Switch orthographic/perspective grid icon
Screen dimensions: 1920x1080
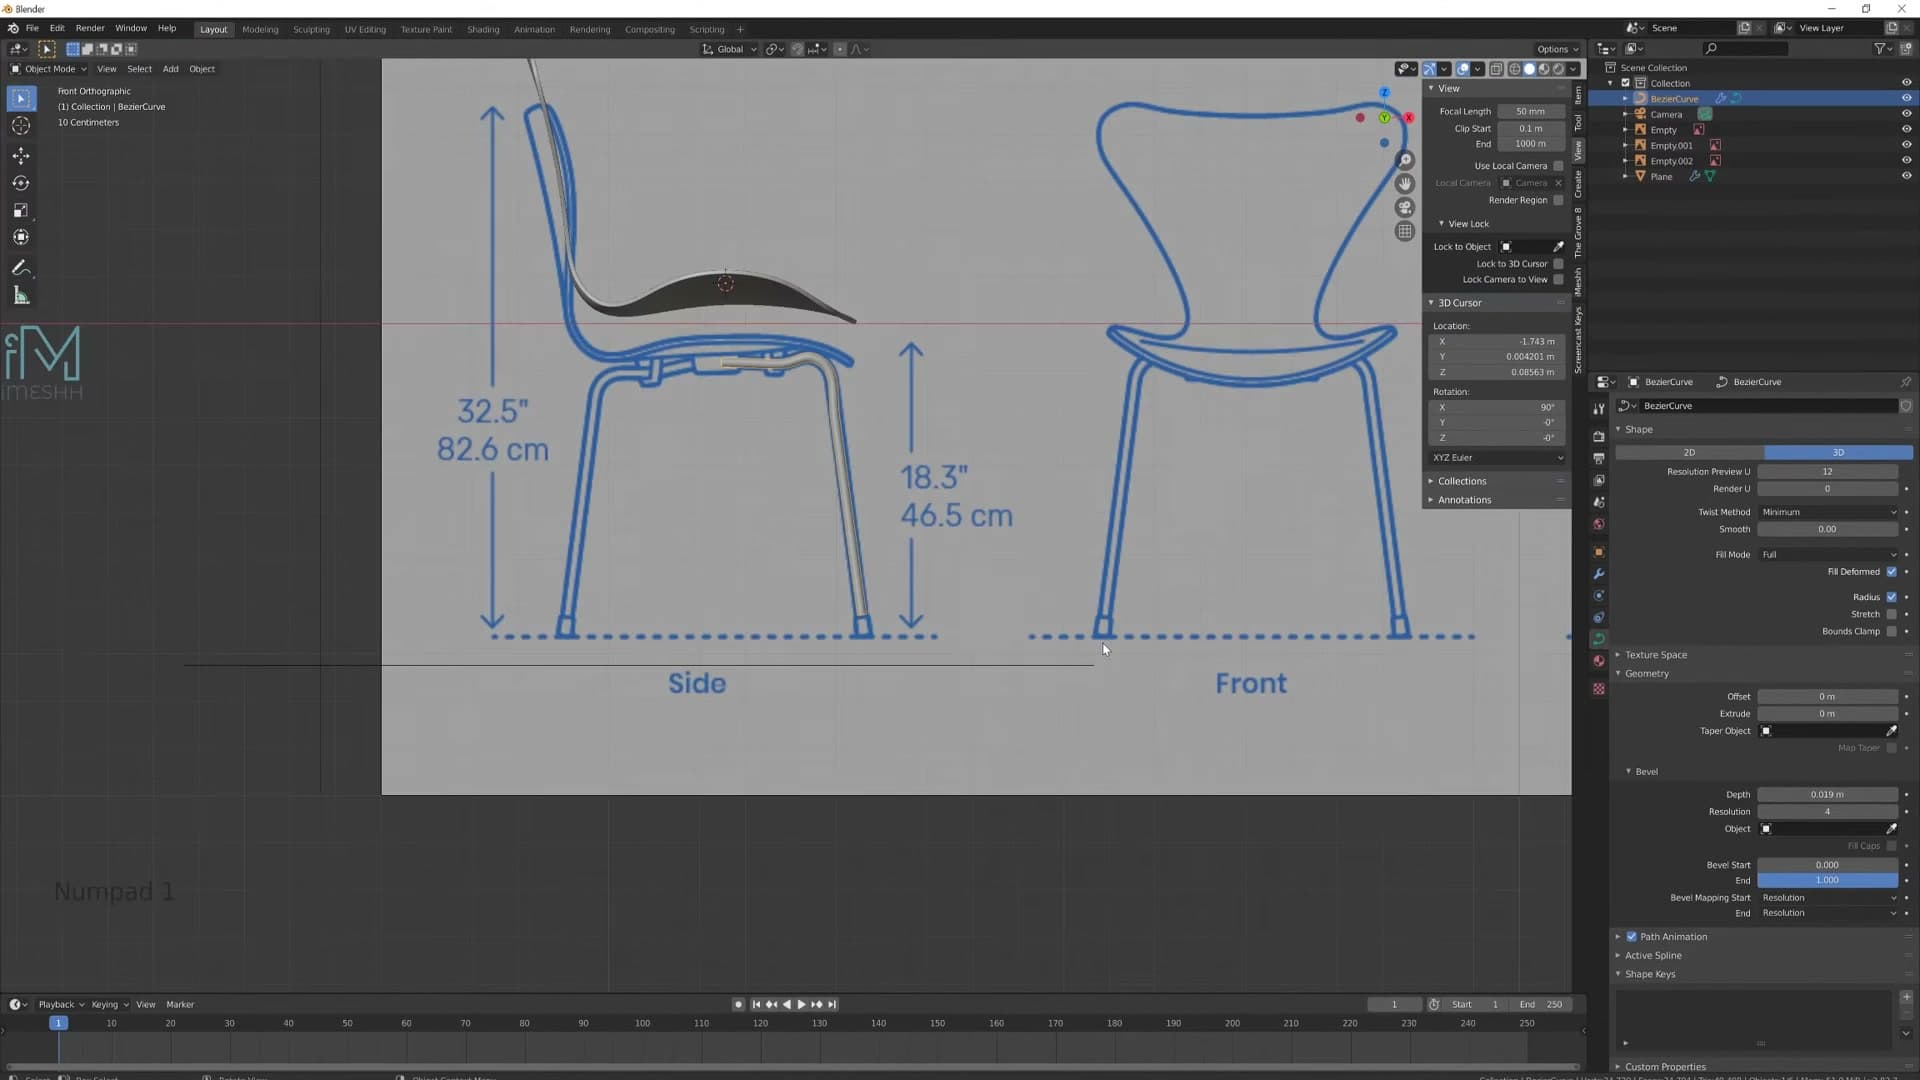point(1405,232)
